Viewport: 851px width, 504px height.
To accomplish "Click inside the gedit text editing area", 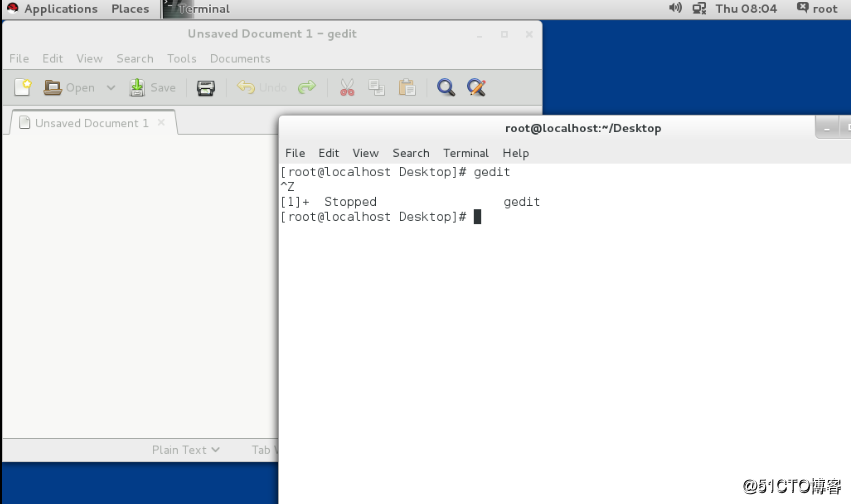I will pyautogui.click(x=140, y=286).
